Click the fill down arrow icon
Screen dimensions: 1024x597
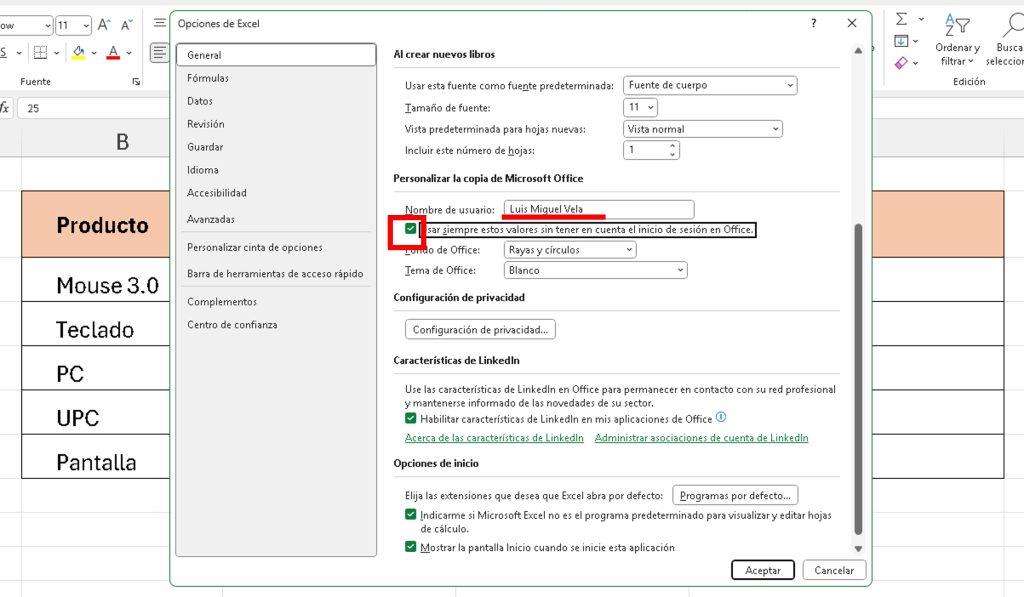coord(901,41)
